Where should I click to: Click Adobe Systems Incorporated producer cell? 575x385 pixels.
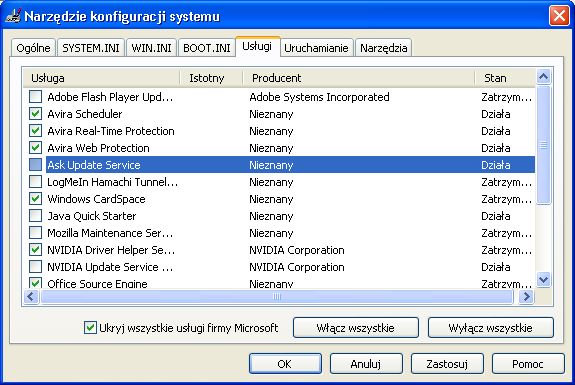pyautogui.click(x=319, y=97)
